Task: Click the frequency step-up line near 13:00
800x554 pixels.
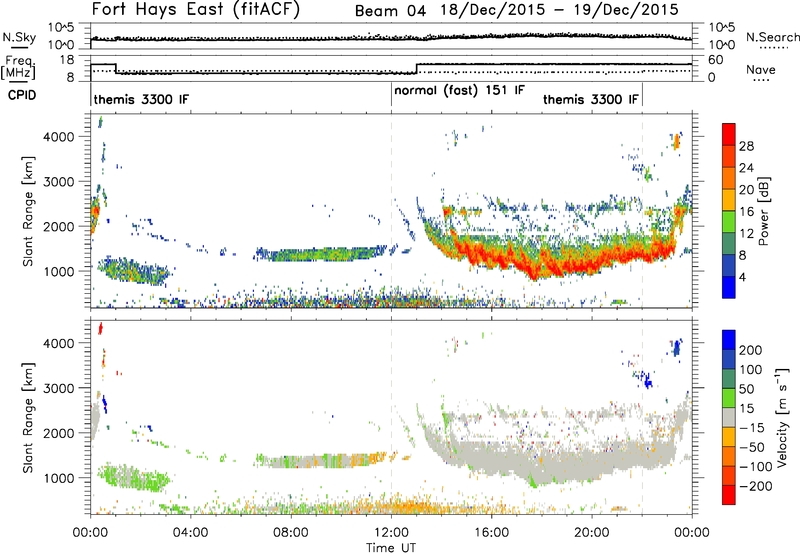Action: click(417, 69)
